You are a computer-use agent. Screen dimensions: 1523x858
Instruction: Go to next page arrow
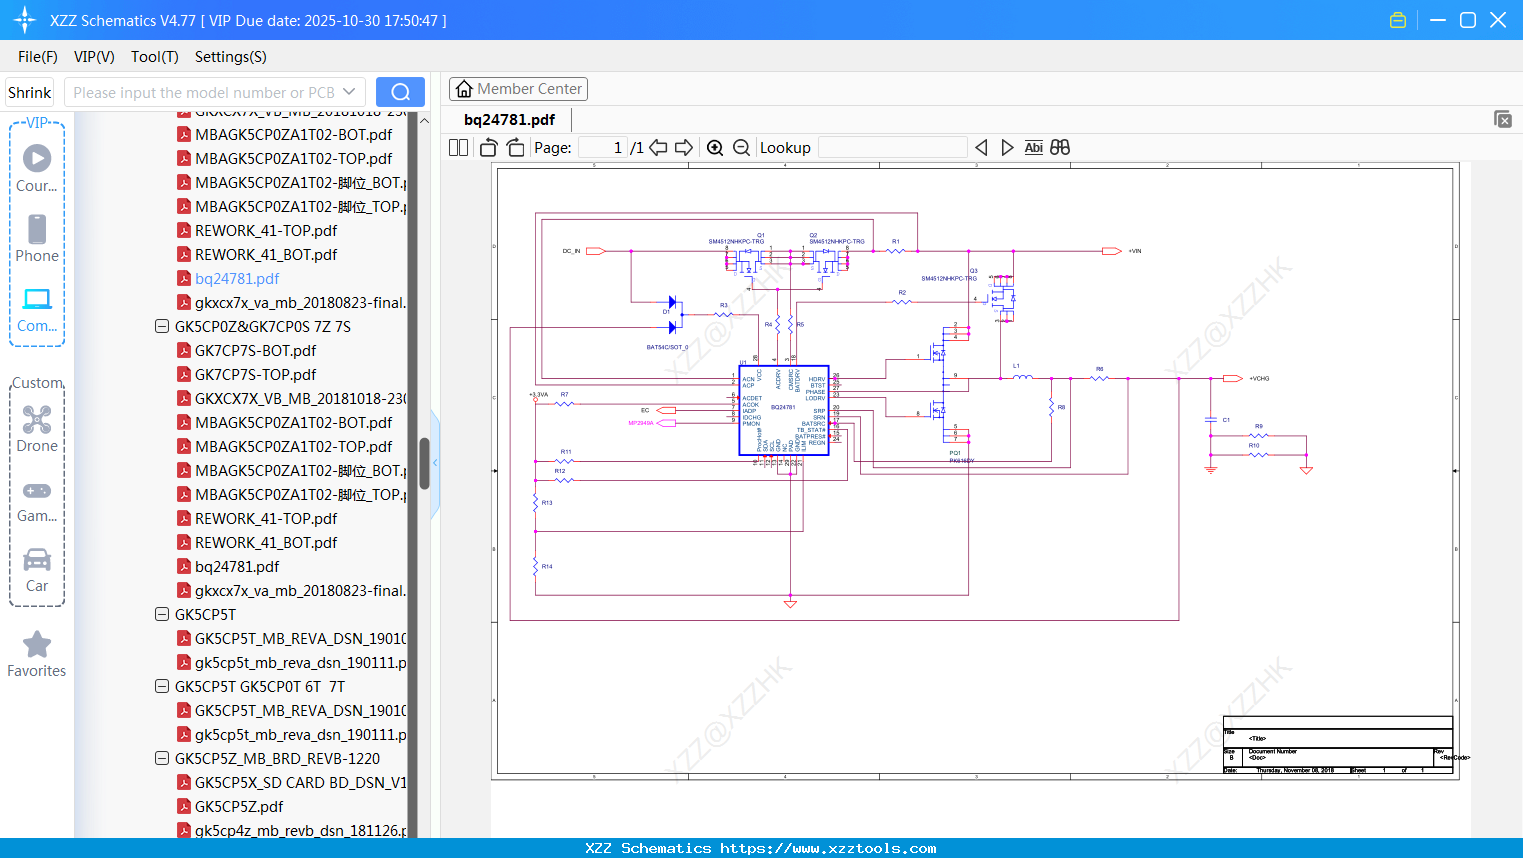pos(684,148)
